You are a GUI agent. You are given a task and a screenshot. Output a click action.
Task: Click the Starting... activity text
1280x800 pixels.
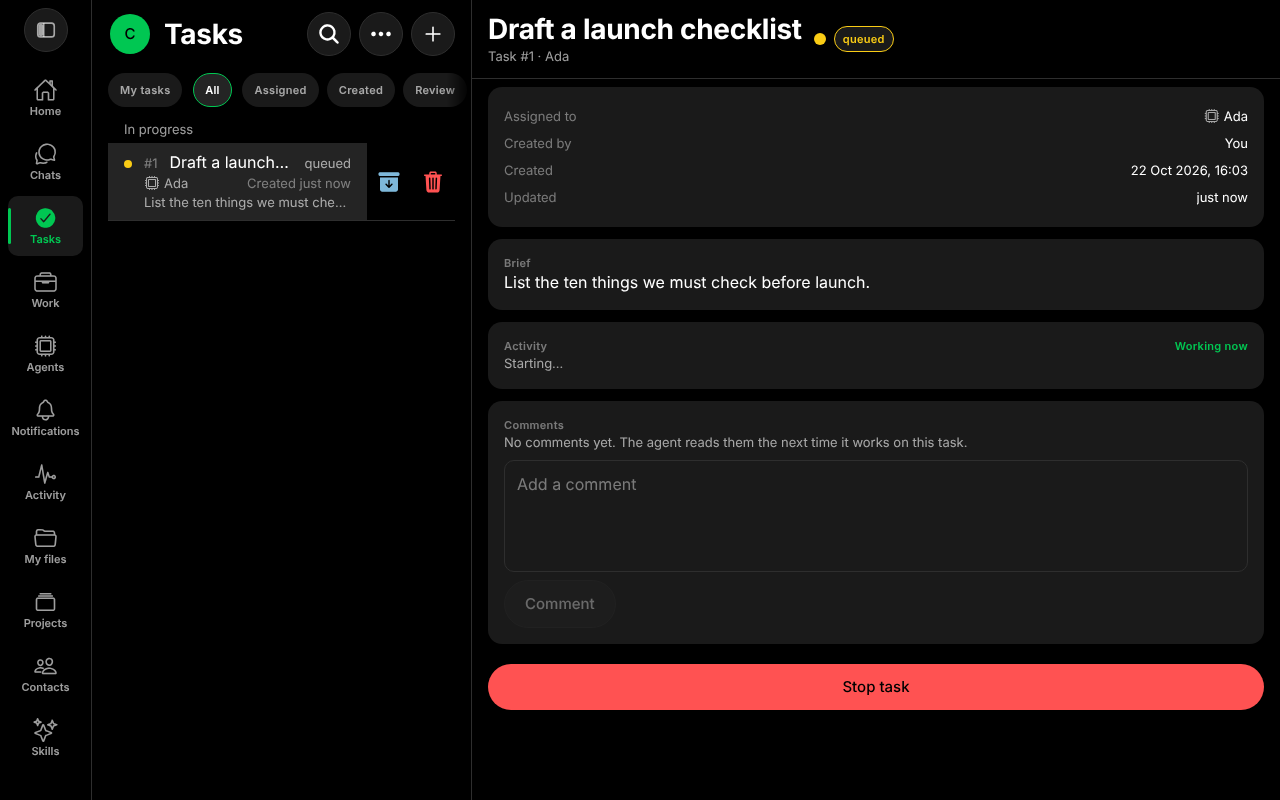click(x=533, y=364)
